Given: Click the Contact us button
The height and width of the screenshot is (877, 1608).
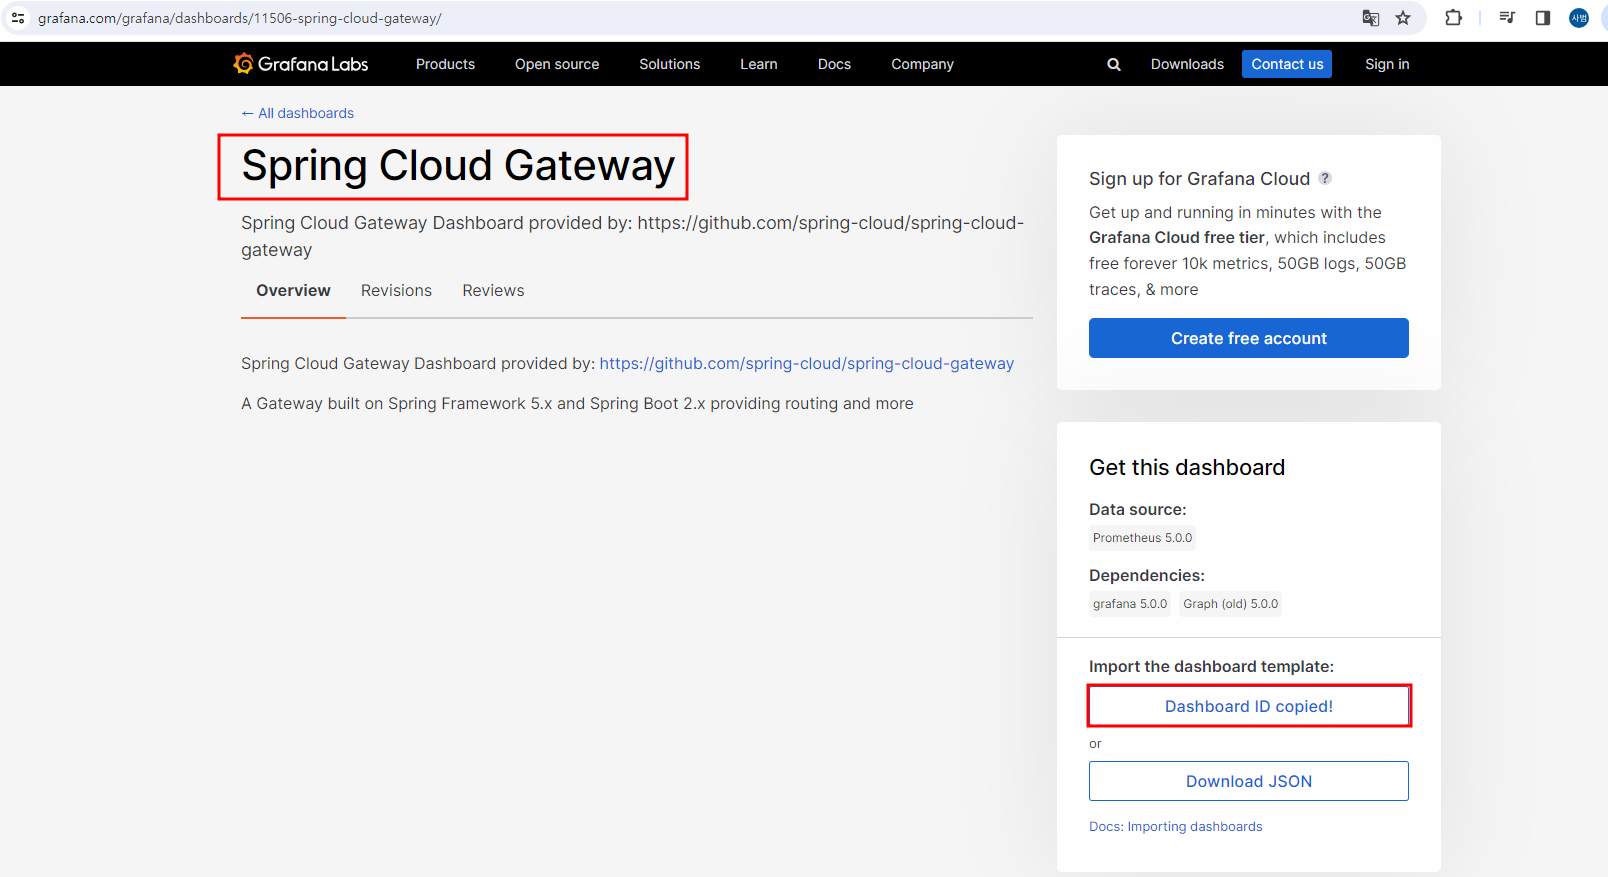Looking at the screenshot, I should [x=1287, y=64].
